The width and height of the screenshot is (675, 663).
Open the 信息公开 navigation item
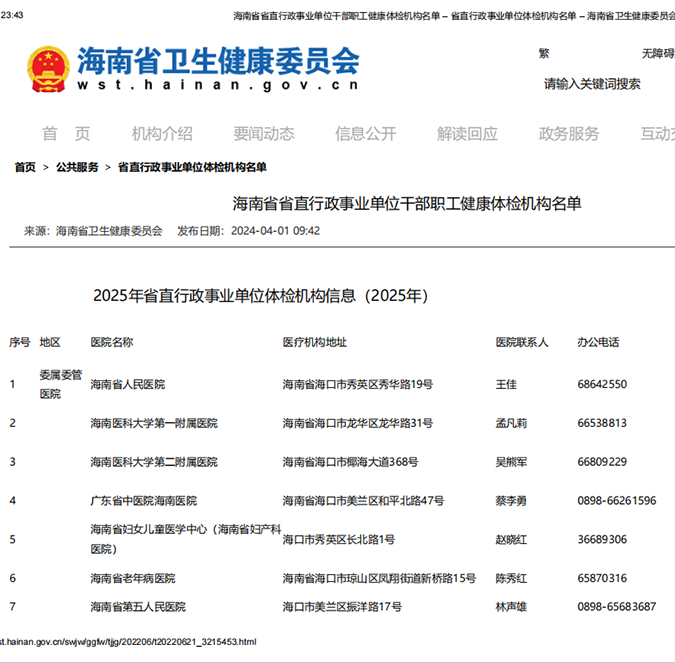click(x=365, y=134)
